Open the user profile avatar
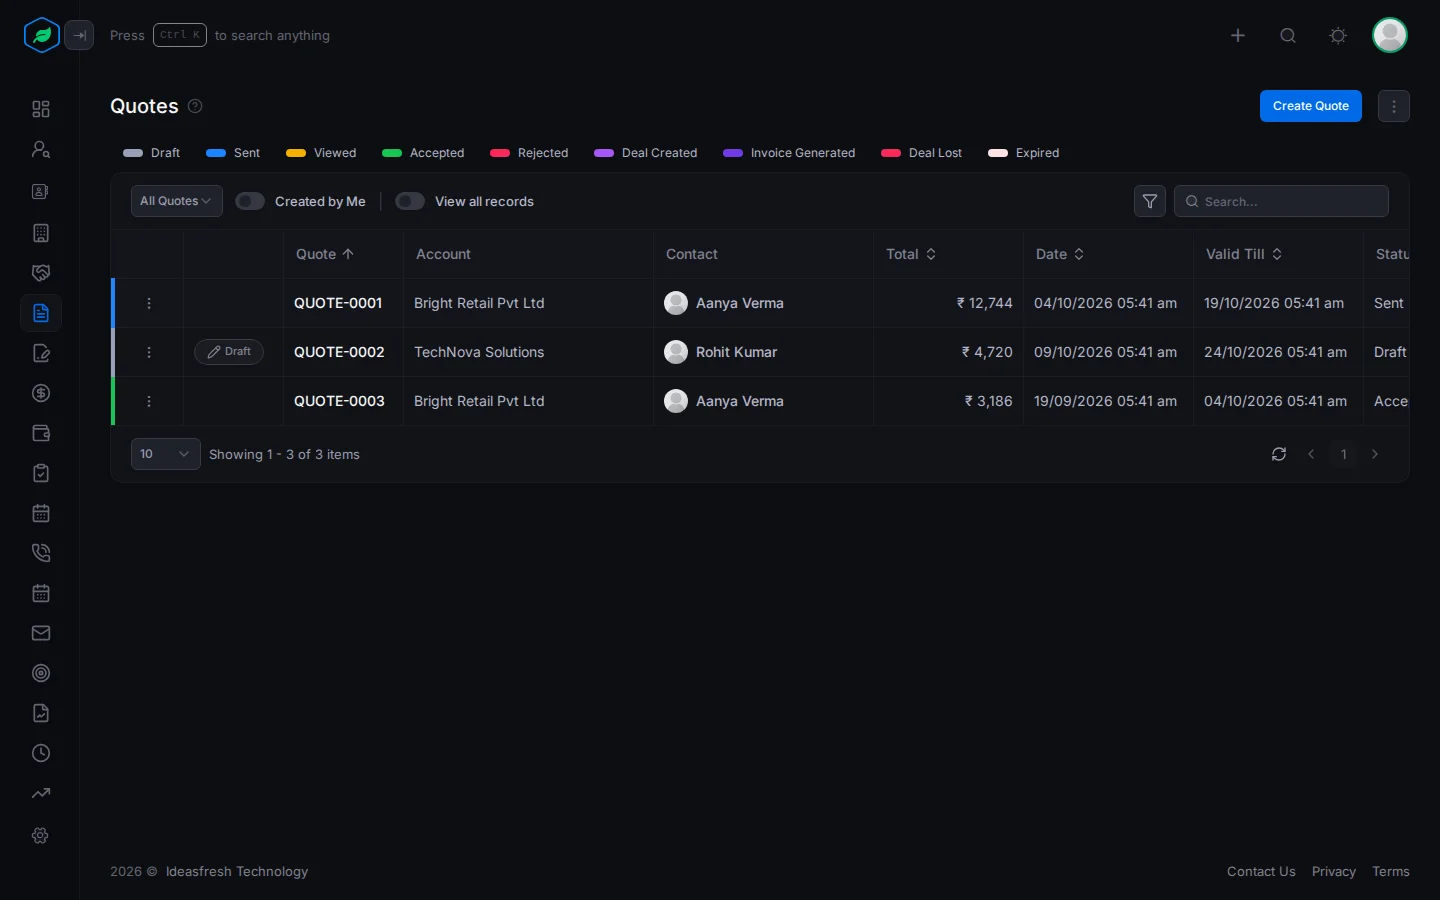This screenshot has width=1440, height=900. pos(1390,36)
